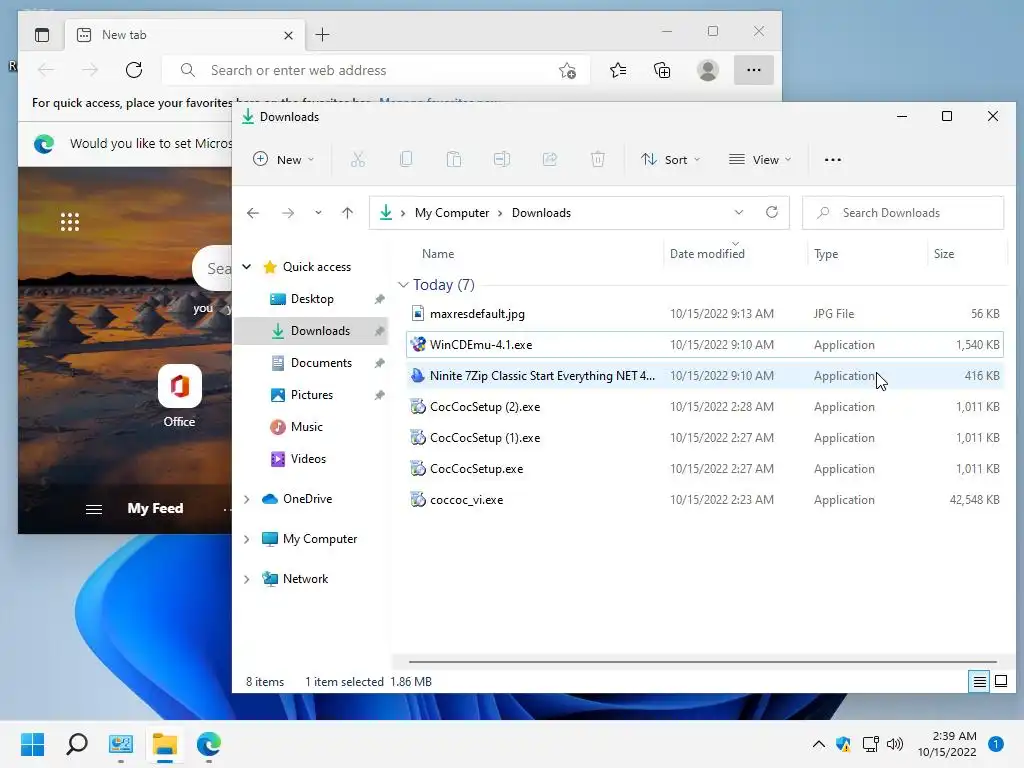Screen dimensions: 1024x768
Task: Open volume control in system tray
Action: (895, 744)
